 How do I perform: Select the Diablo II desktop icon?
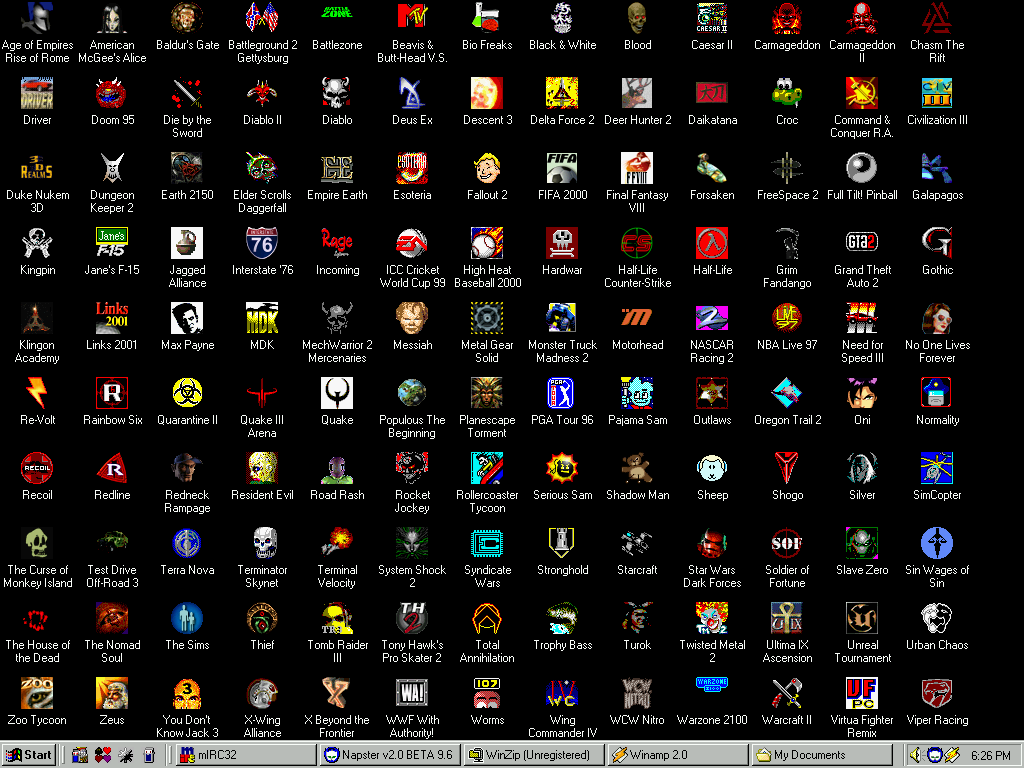click(x=262, y=93)
